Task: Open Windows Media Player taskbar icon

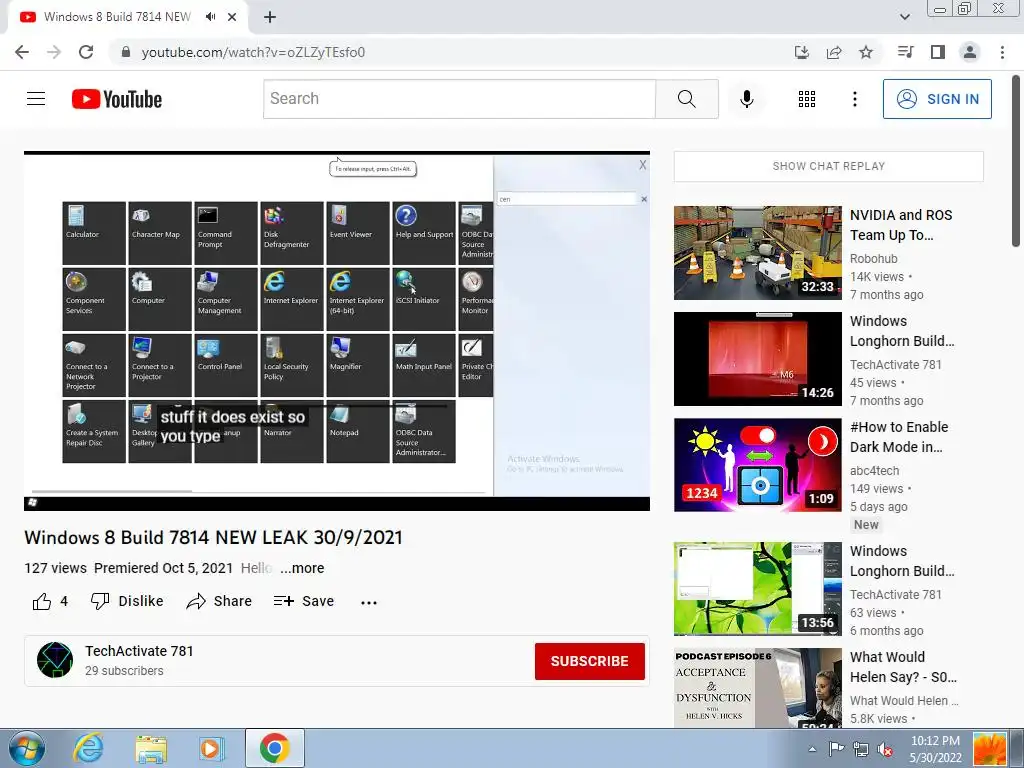Action: coord(211,748)
